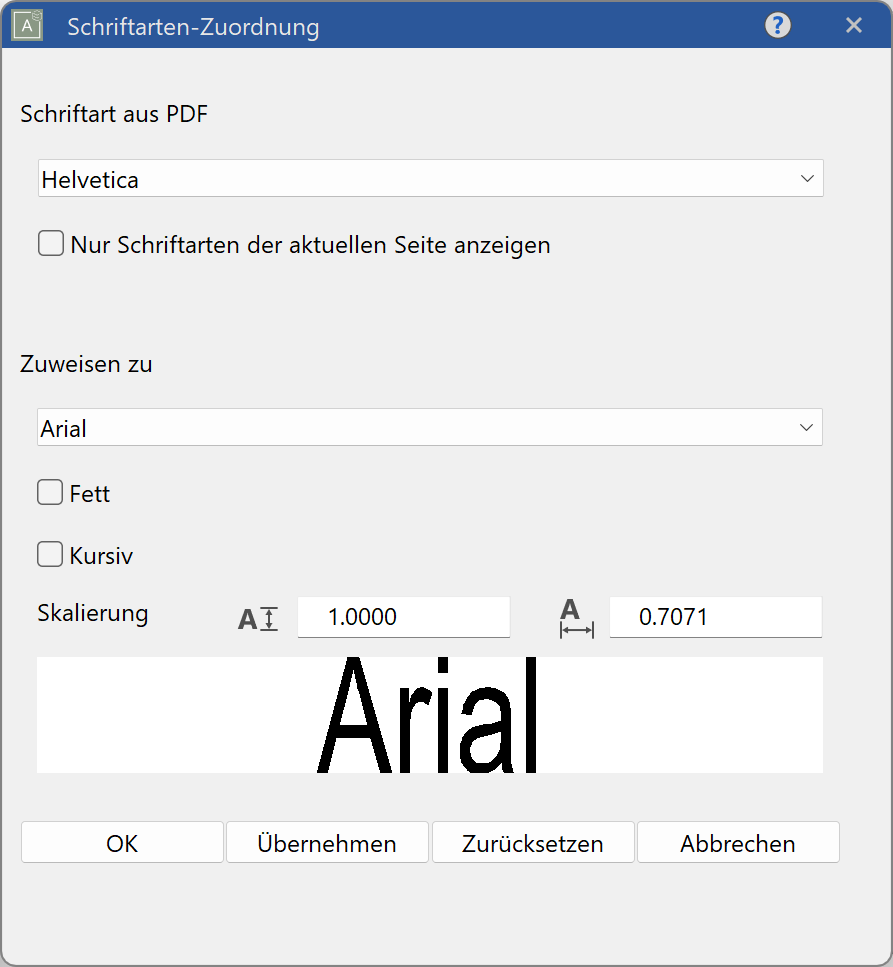The width and height of the screenshot is (893, 967).
Task: Click the height scaling icon beside 1.0000
Action: coord(257,618)
